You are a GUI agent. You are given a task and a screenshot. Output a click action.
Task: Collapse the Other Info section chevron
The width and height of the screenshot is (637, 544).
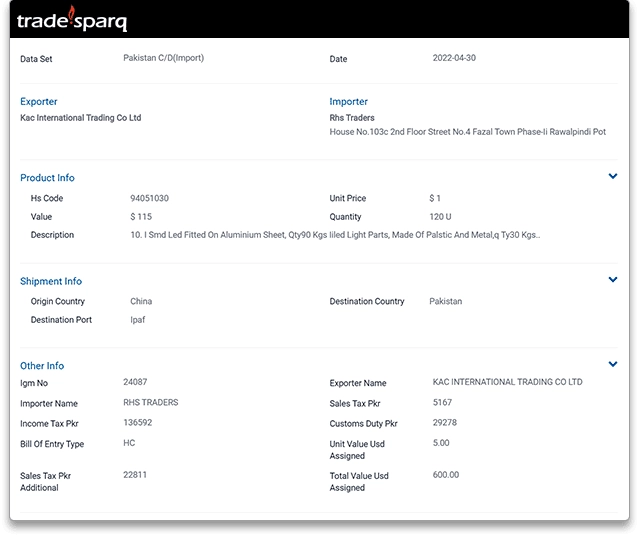pos(613,364)
